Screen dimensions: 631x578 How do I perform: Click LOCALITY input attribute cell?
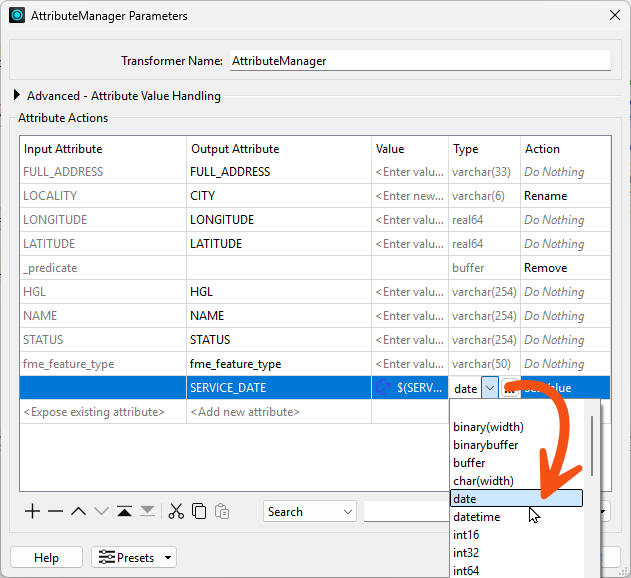[x=103, y=196]
